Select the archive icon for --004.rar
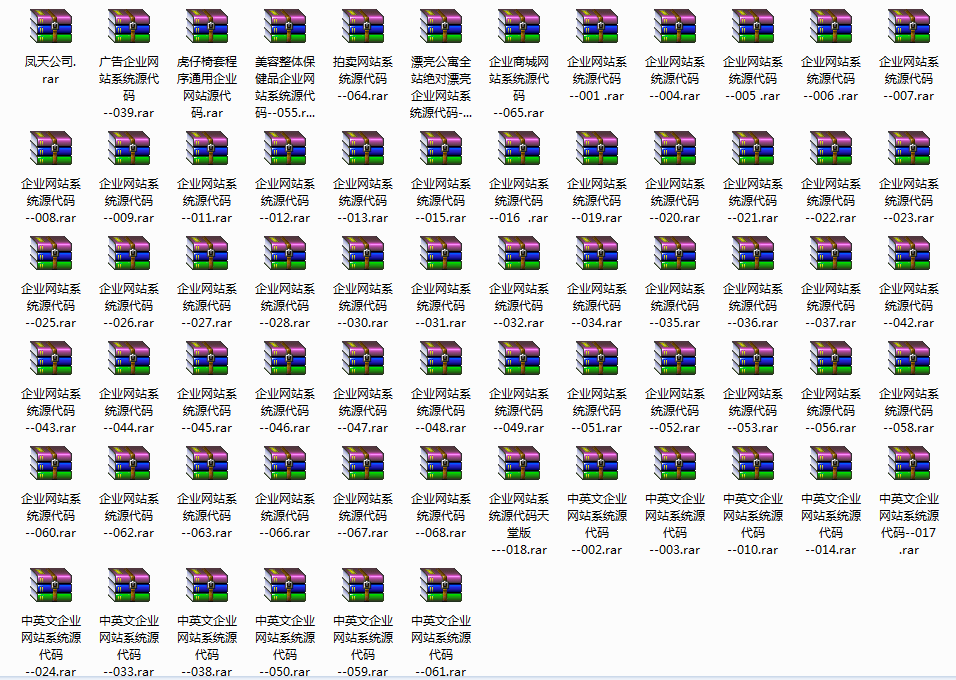Image resolution: width=956 pixels, height=680 pixels. [676, 26]
